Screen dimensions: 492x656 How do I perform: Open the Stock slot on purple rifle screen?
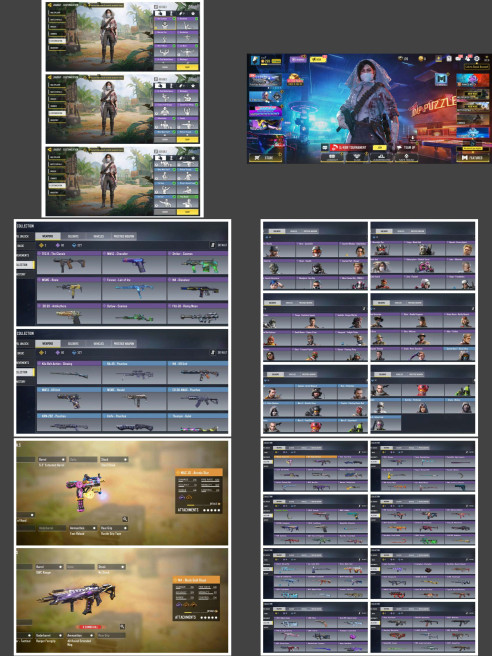pyautogui.click(x=112, y=567)
